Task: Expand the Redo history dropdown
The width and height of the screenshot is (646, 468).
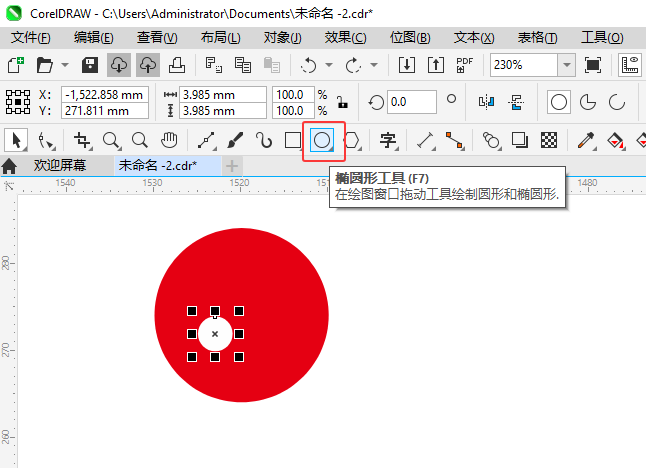Action: coord(374,65)
